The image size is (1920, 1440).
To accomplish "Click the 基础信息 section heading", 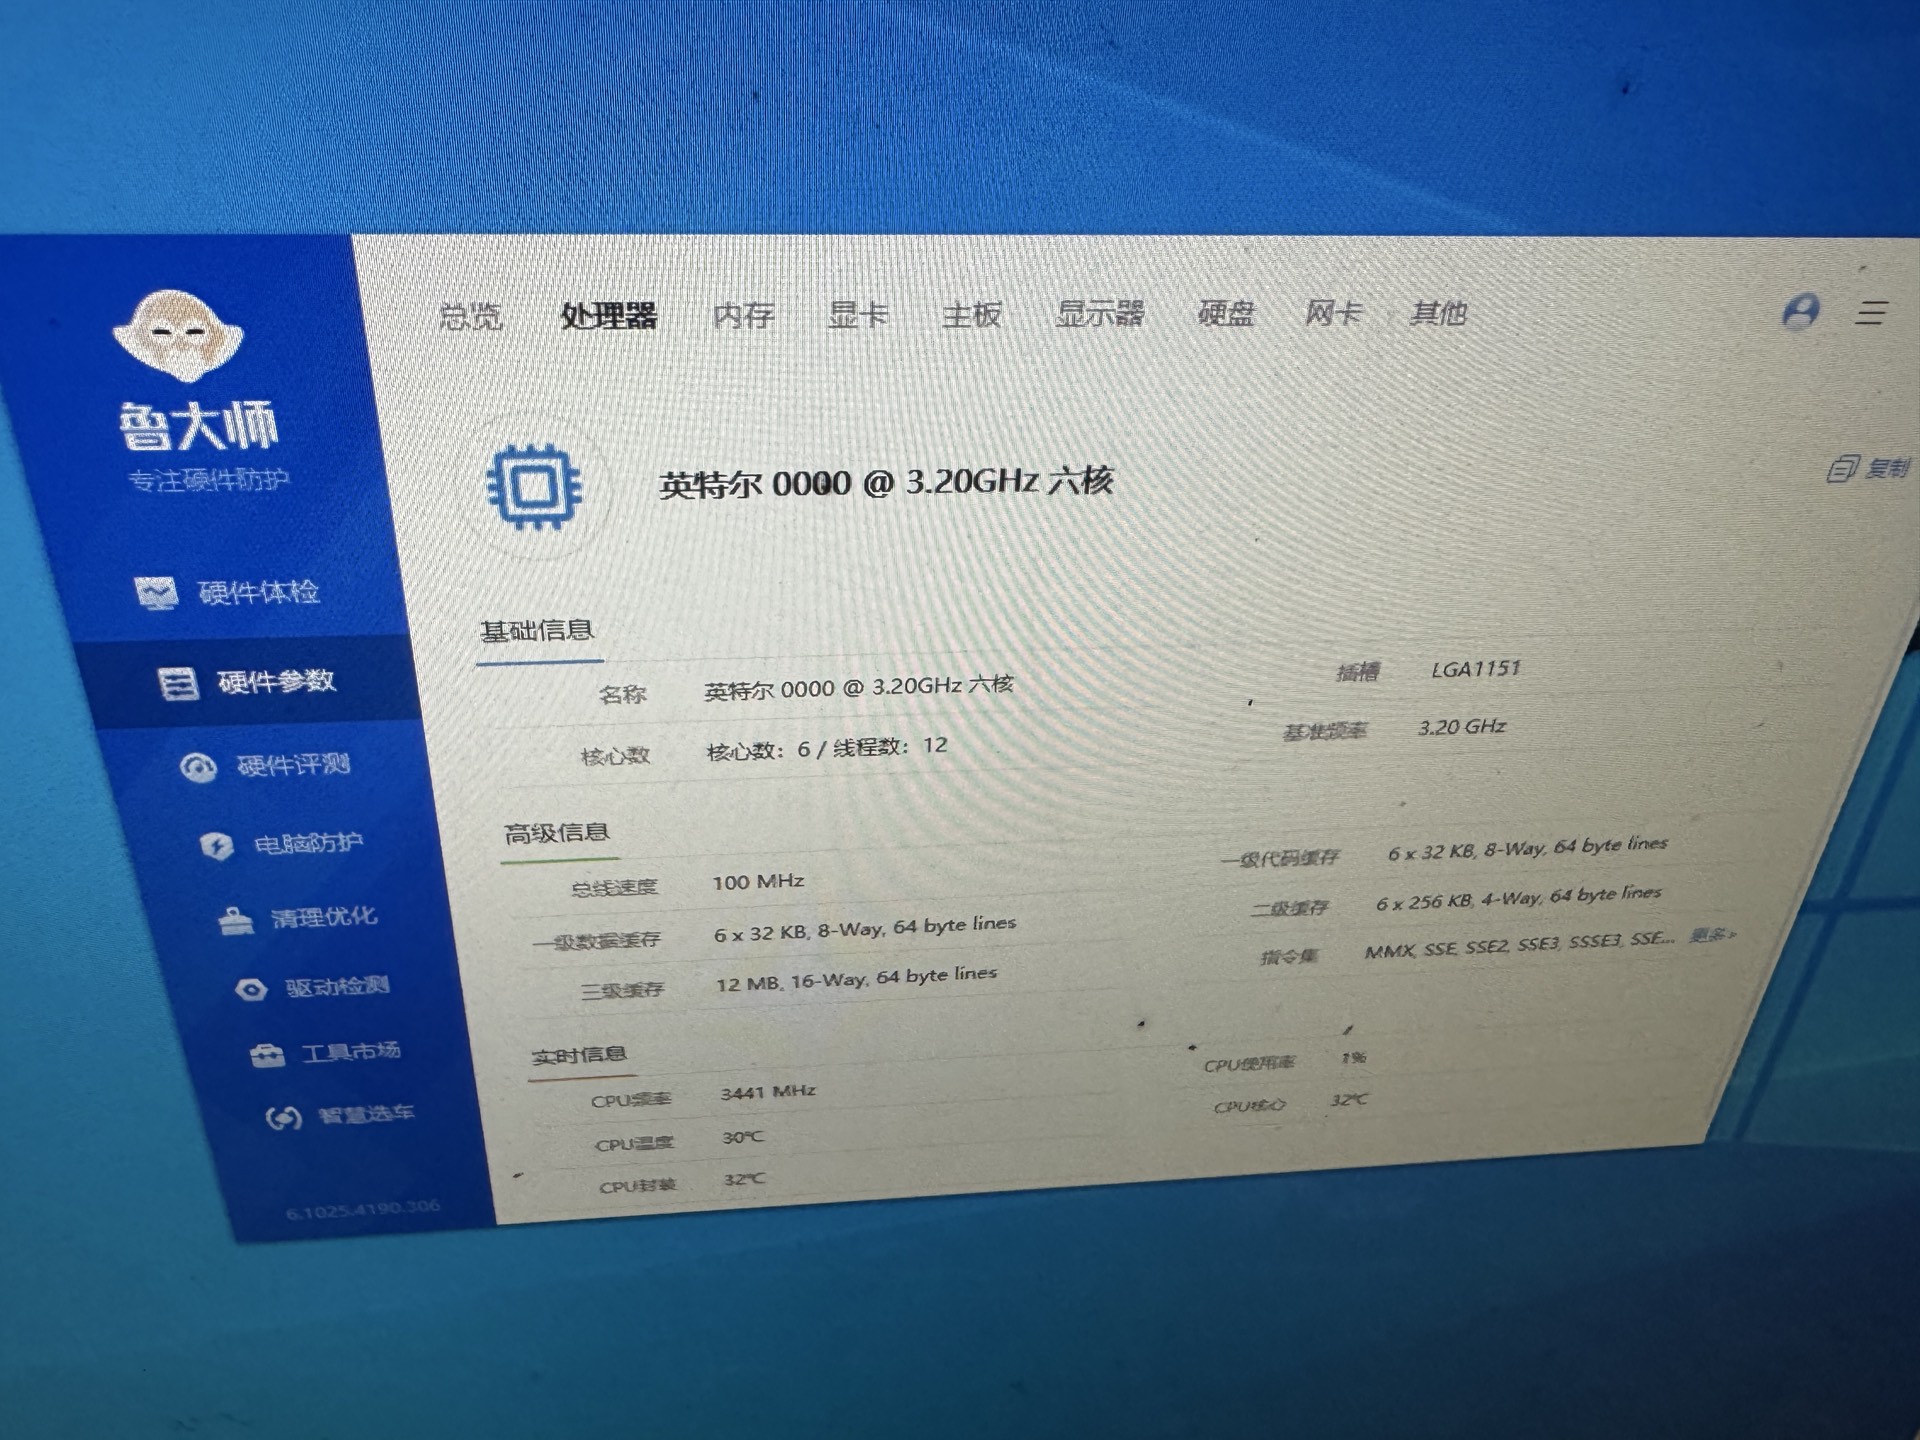I will [x=537, y=631].
